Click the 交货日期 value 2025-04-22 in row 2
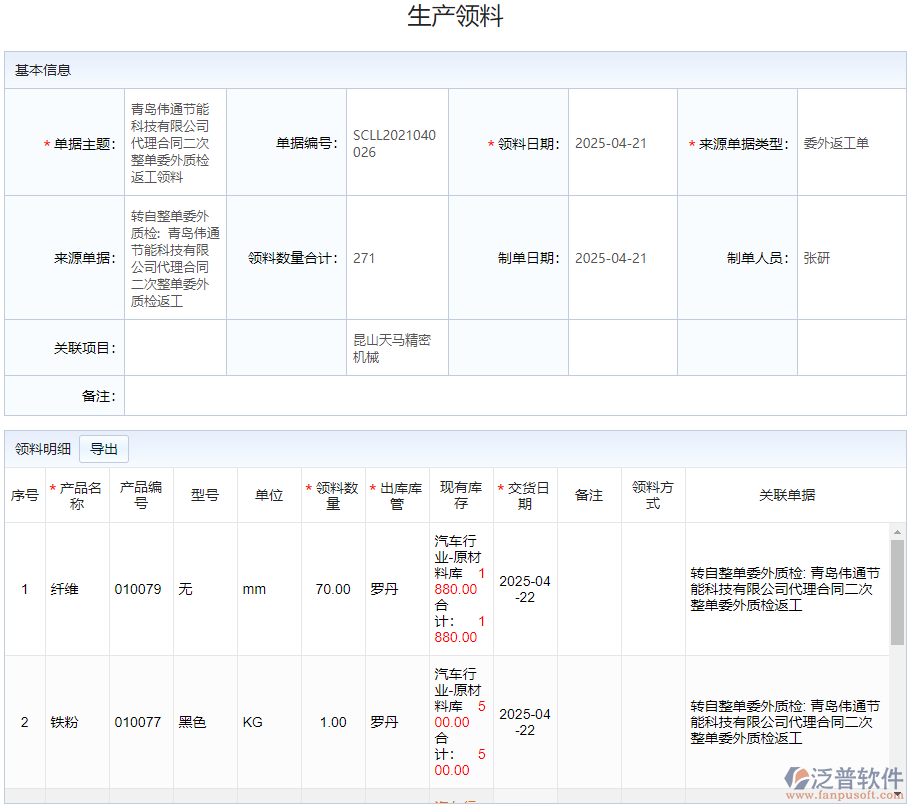 click(x=524, y=722)
